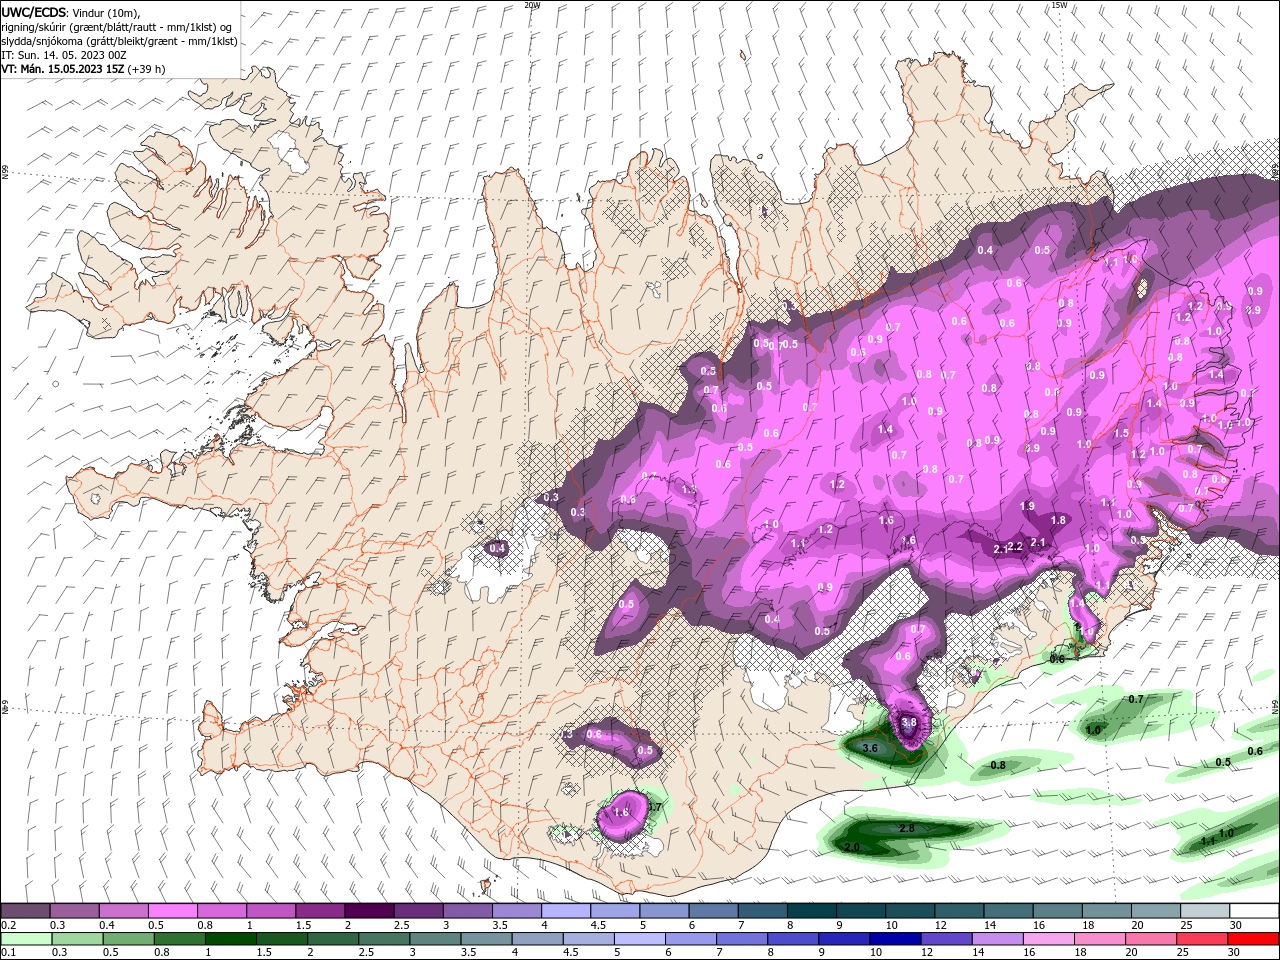1280x960 pixels.
Task: Click the '3.6' precipitation value on map
Action: [870, 748]
